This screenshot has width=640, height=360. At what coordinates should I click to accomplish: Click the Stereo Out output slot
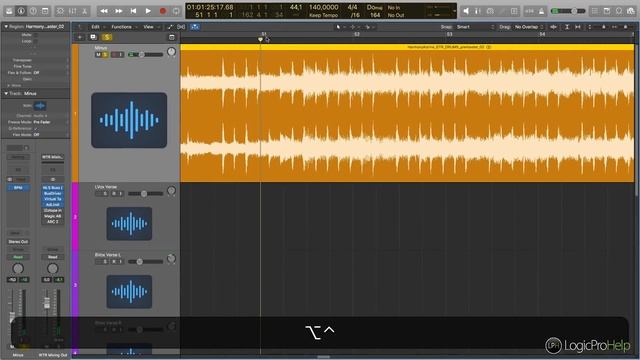tap(18, 242)
